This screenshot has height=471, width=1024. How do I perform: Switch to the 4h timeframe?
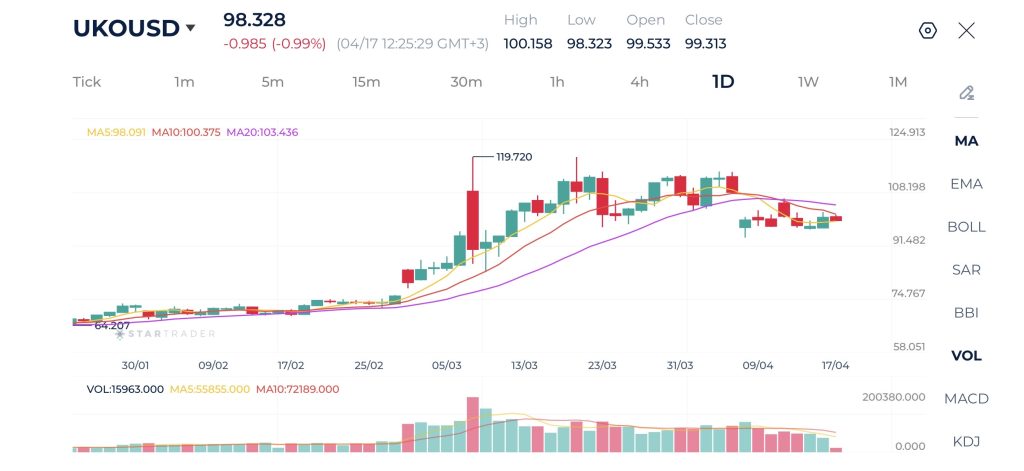639,82
